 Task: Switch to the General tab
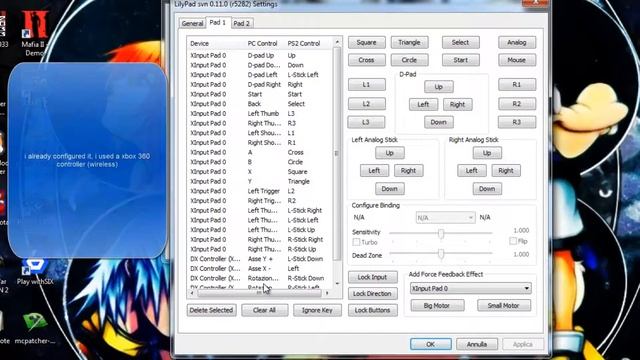192,23
